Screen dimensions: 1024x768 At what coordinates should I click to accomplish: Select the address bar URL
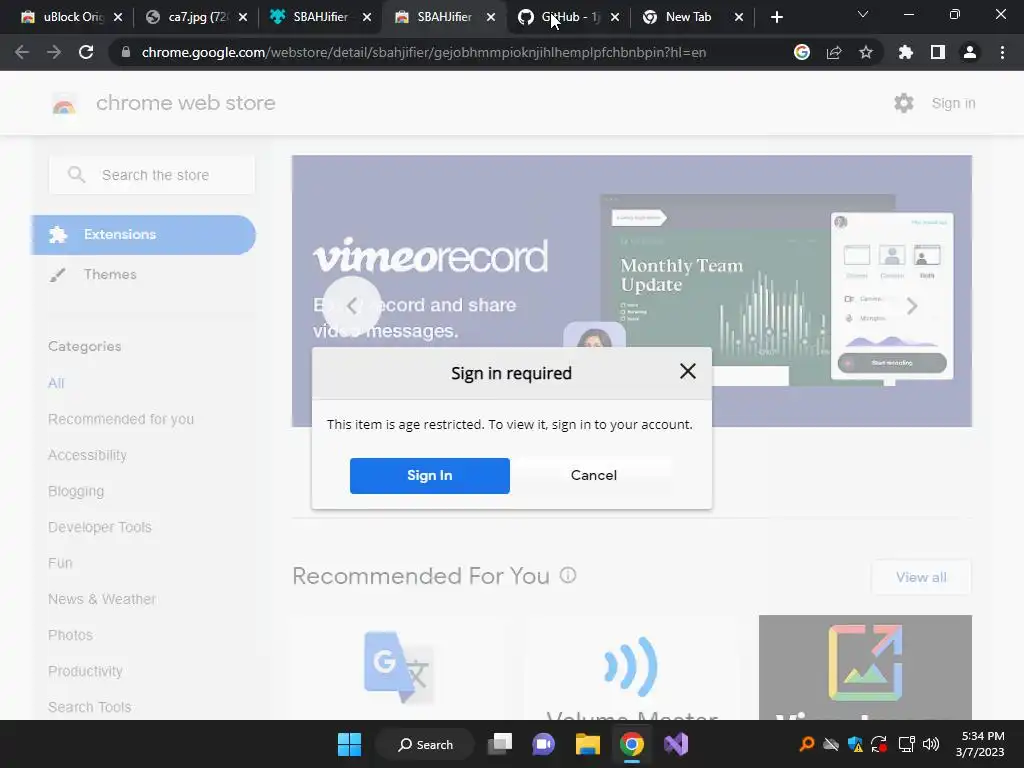[424, 52]
